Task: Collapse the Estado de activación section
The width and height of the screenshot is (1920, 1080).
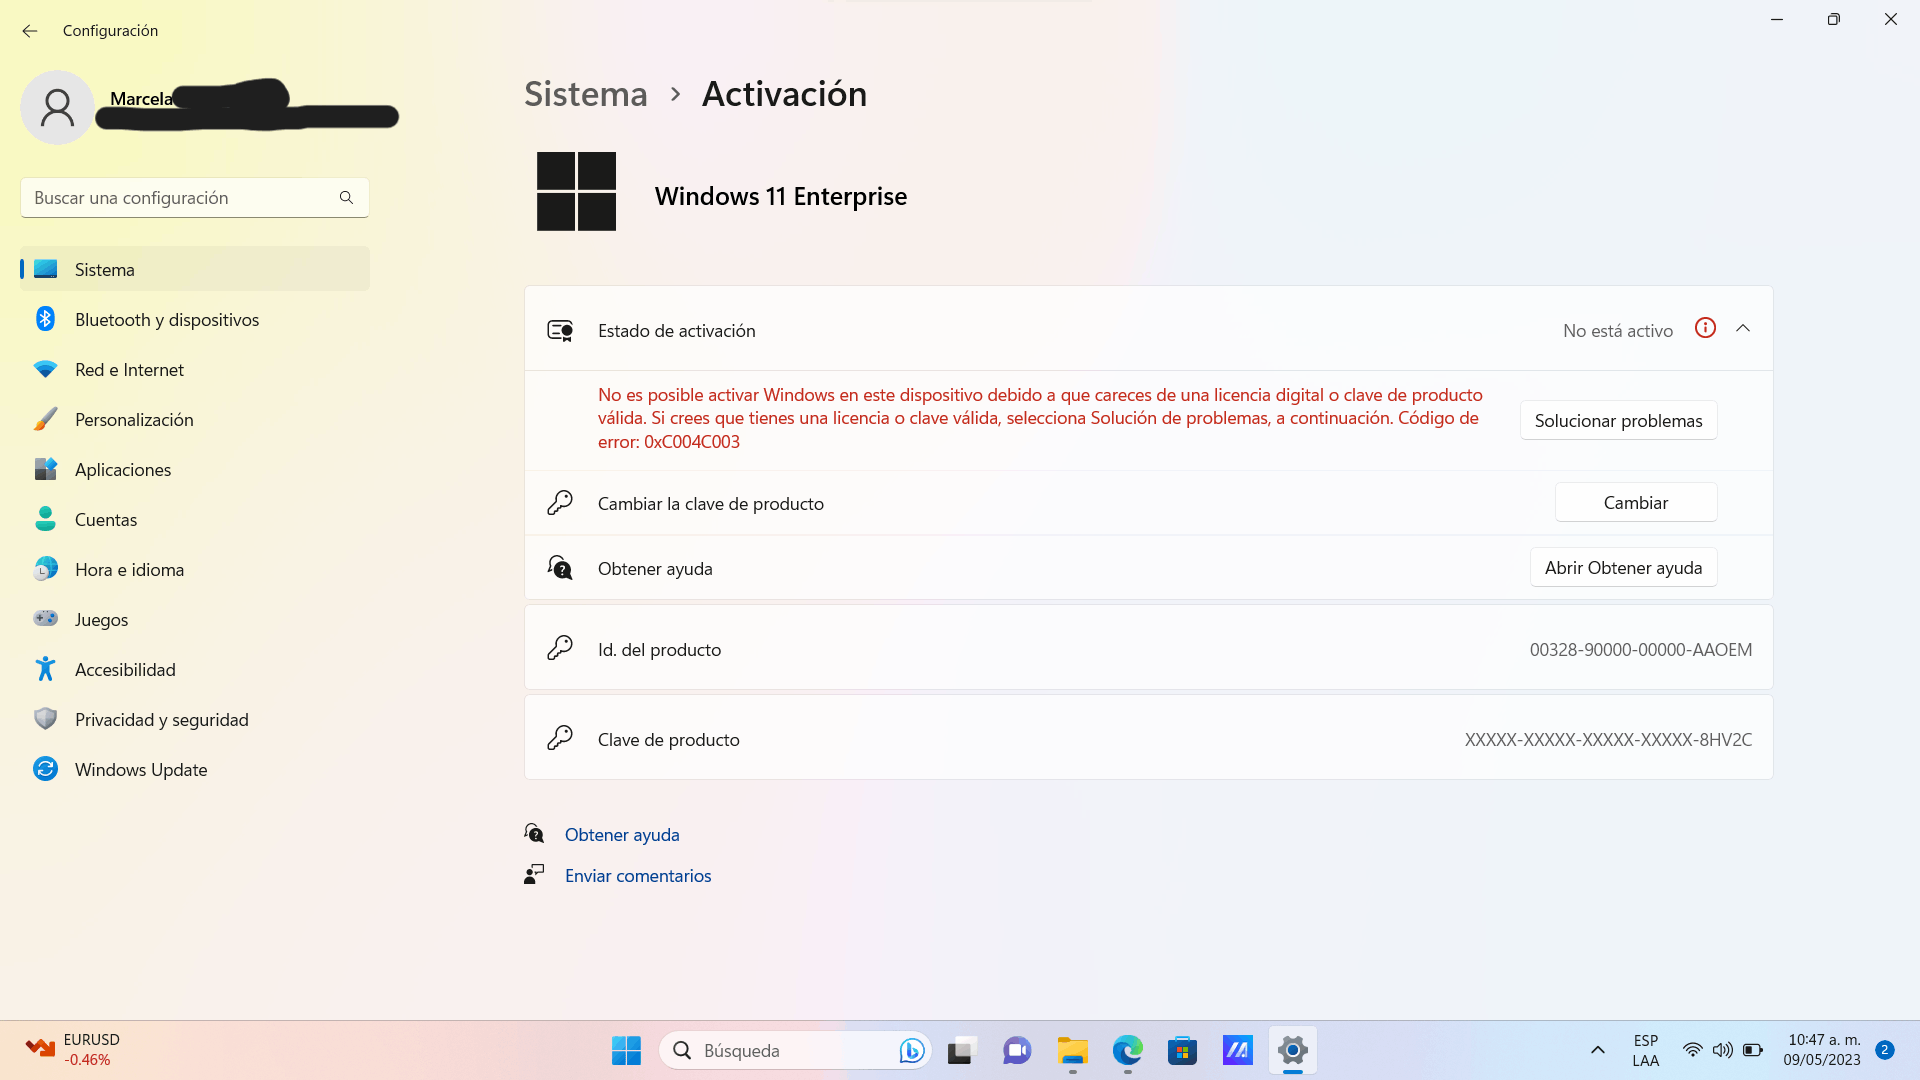Action: [1743, 329]
